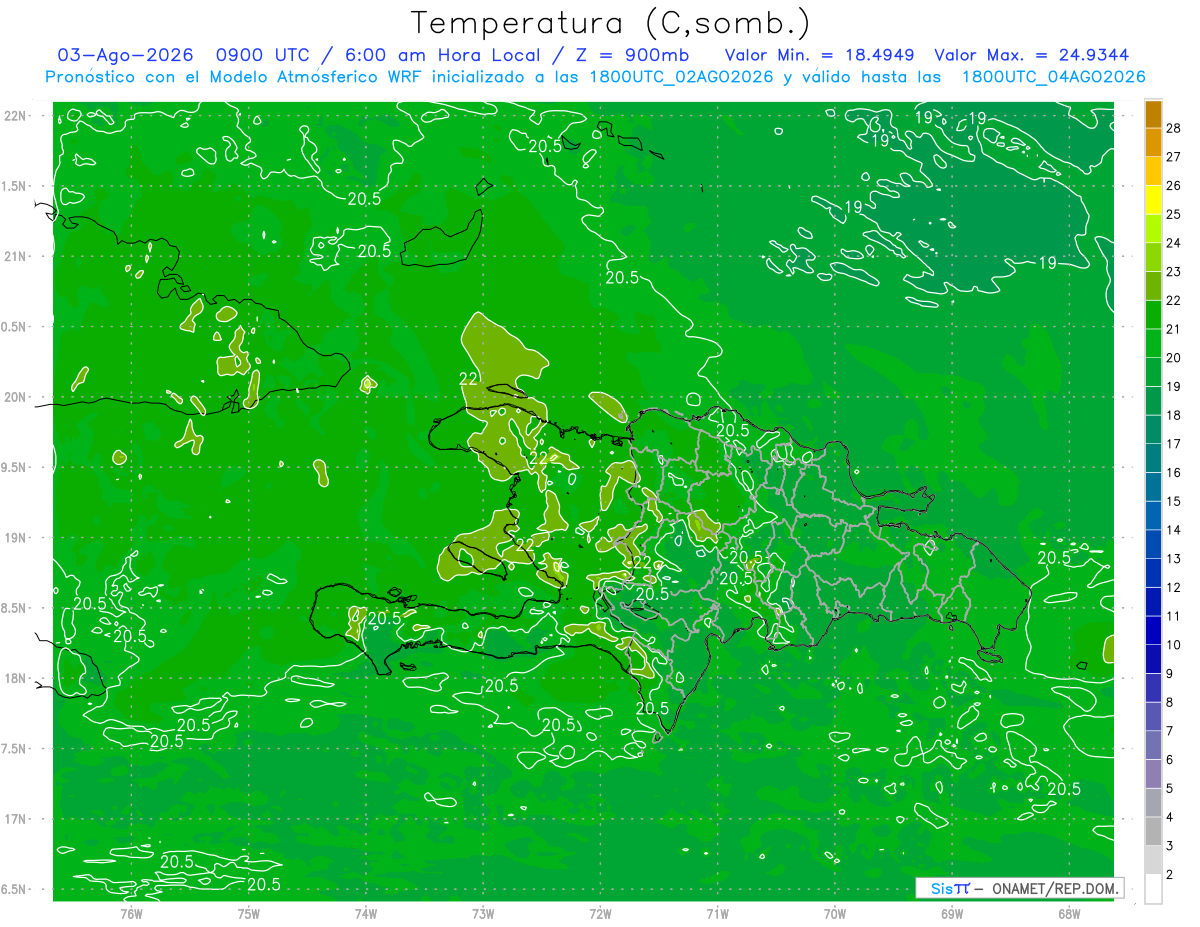Select 'Valor Min. = 18.4949'
Screen dimensions: 1200x927
coord(819,54)
